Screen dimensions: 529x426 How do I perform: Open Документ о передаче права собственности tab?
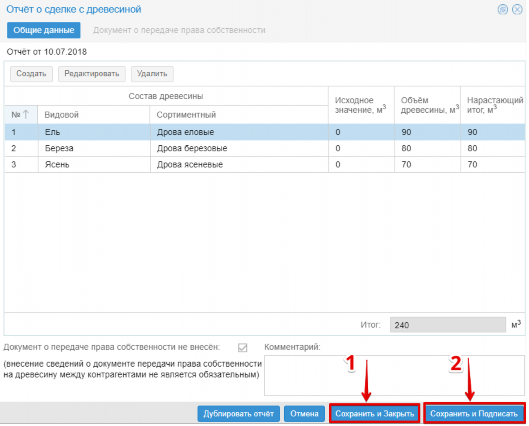179,30
